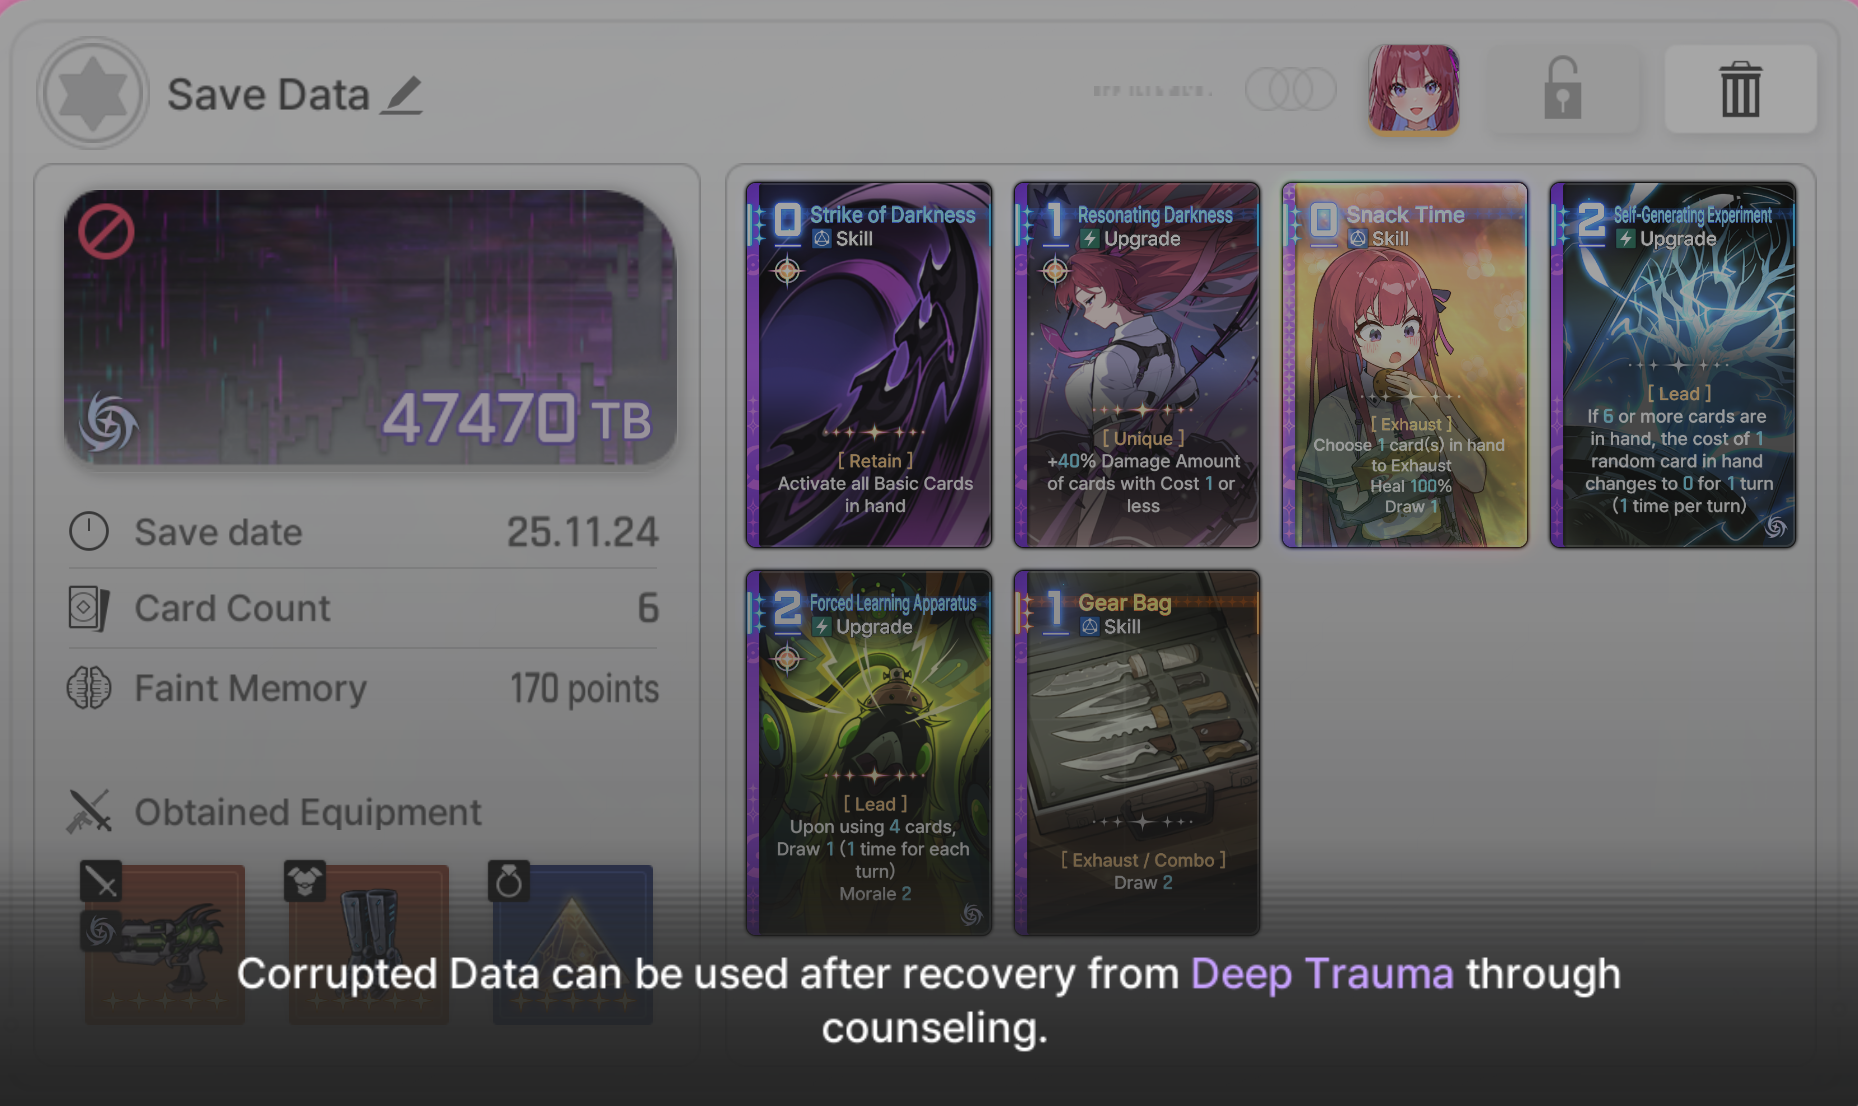
Task: Click the red-haired character portrait
Action: point(1413,89)
